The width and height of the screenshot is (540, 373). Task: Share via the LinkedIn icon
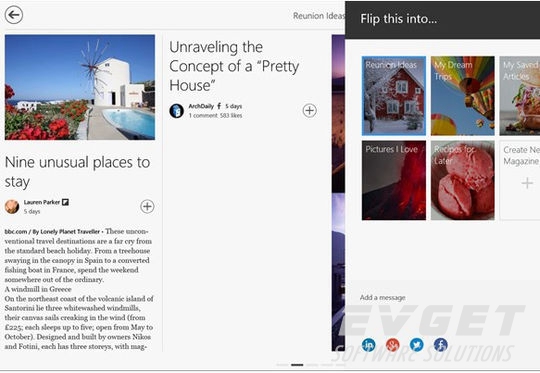(x=368, y=344)
